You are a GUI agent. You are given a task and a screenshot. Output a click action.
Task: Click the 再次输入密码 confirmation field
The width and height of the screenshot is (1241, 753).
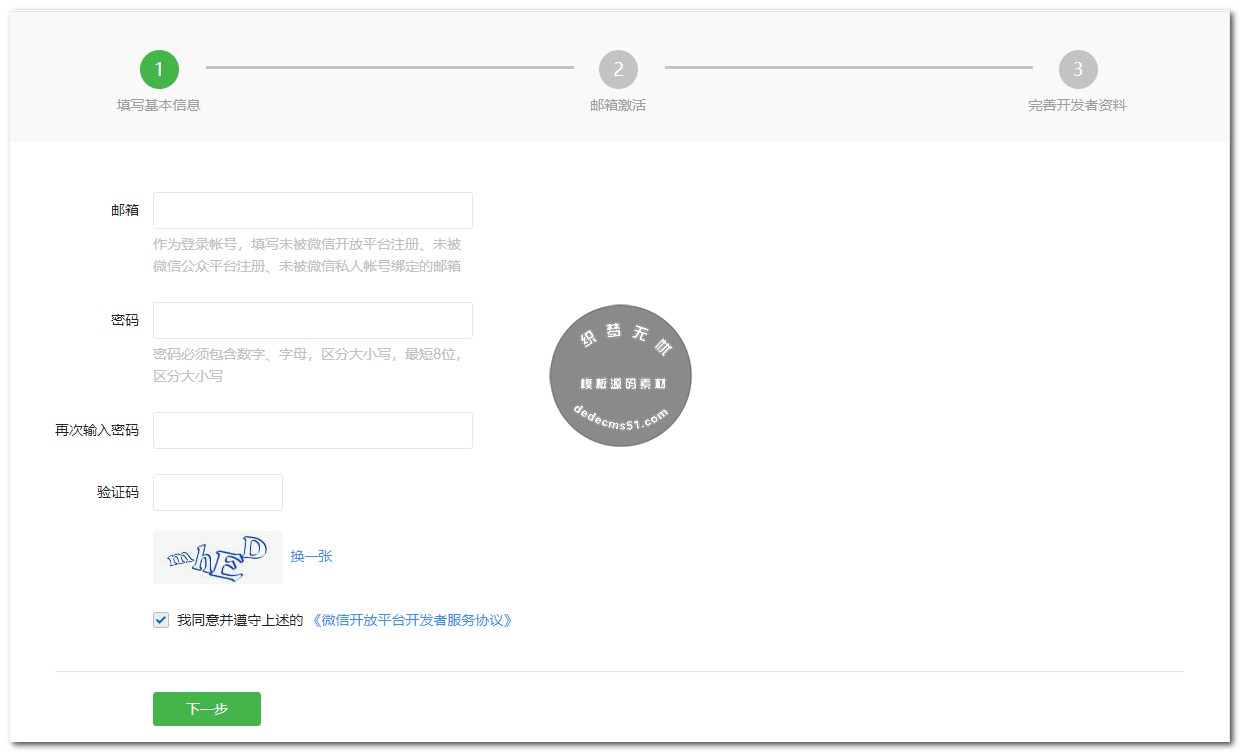[x=312, y=430]
